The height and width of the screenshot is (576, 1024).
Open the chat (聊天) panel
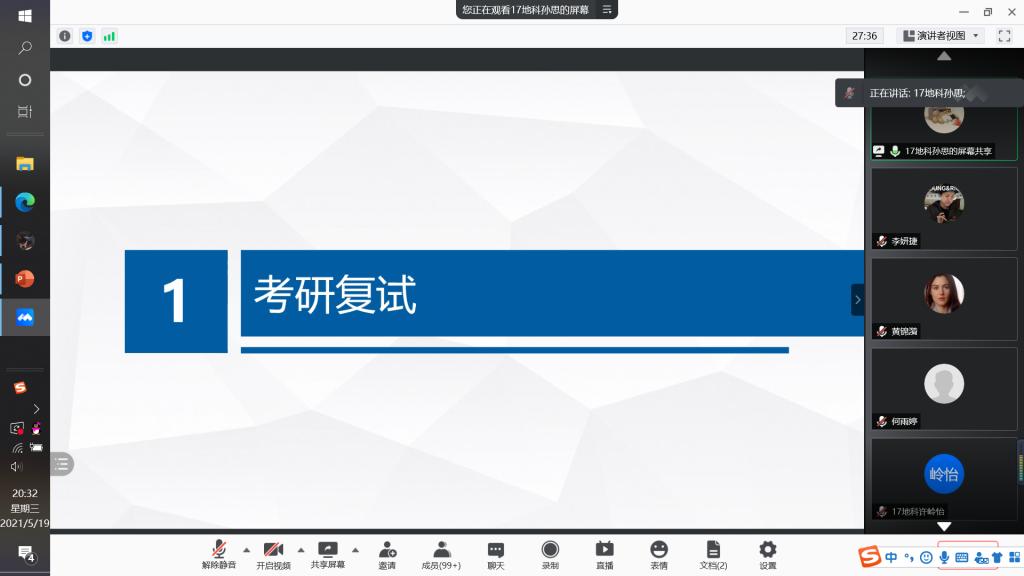pos(496,555)
